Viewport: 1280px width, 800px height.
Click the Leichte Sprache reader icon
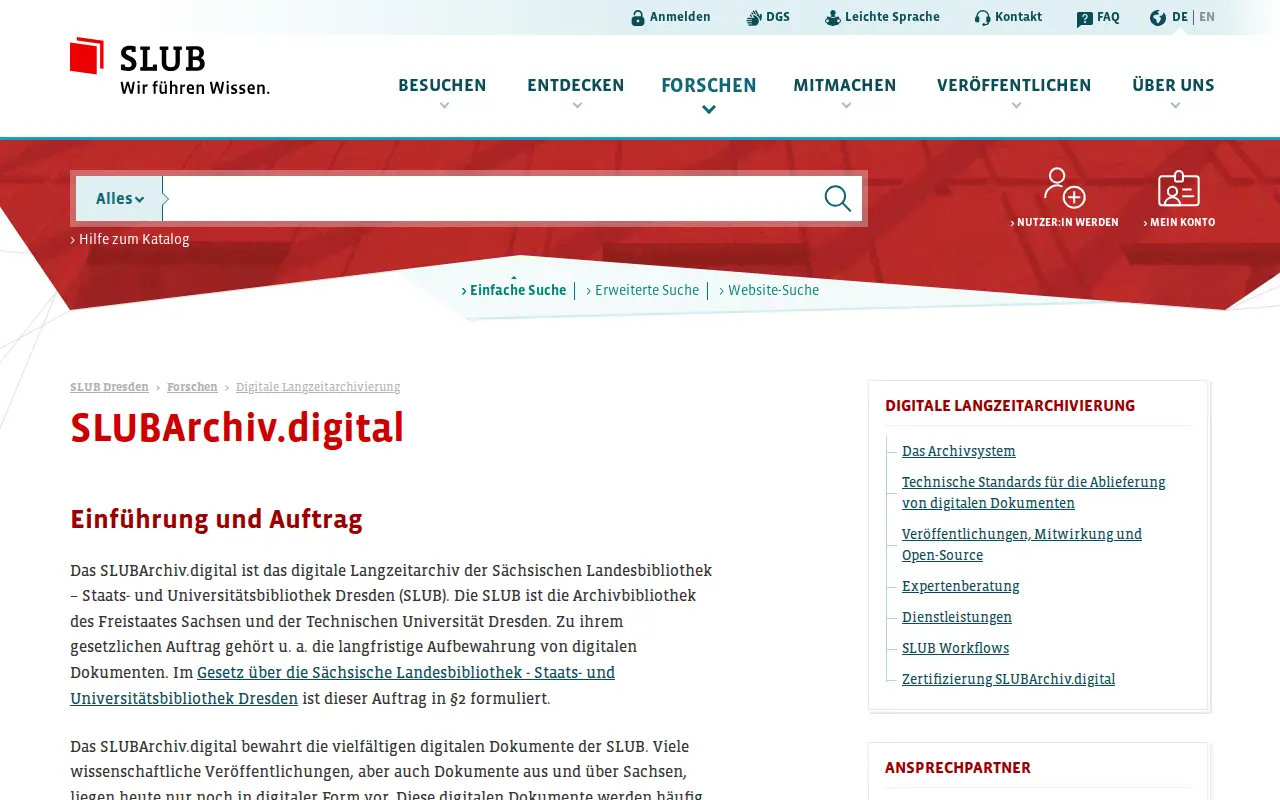[x=832, y=18]
